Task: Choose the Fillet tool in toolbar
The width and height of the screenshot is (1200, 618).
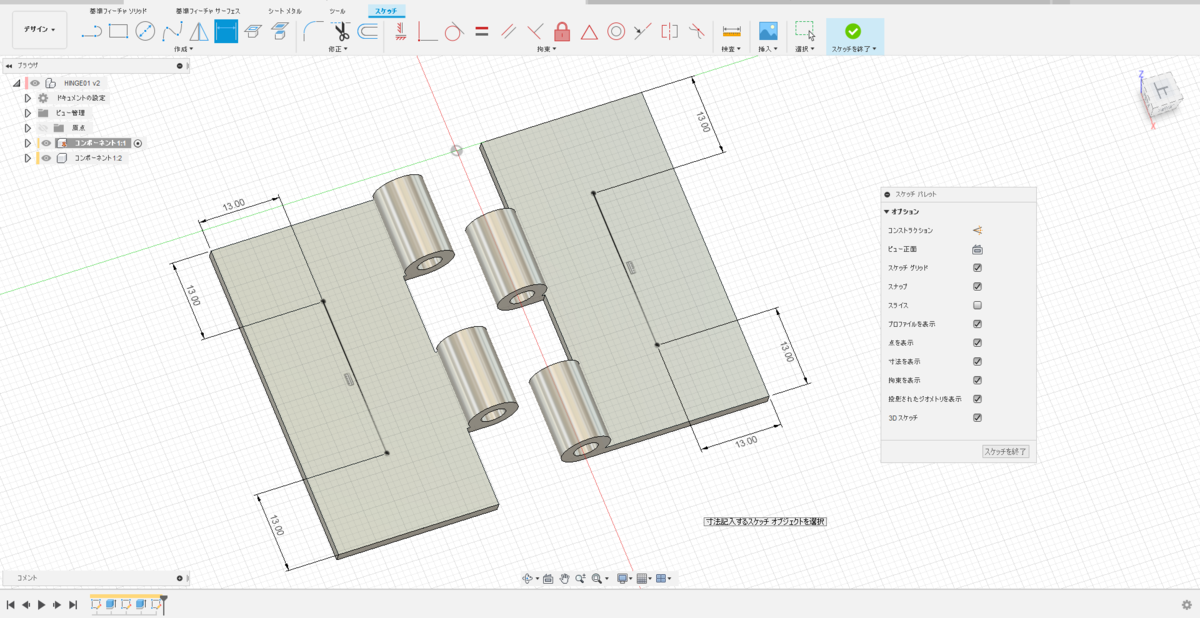Action: pyautogui.click(x=313, y=31)
